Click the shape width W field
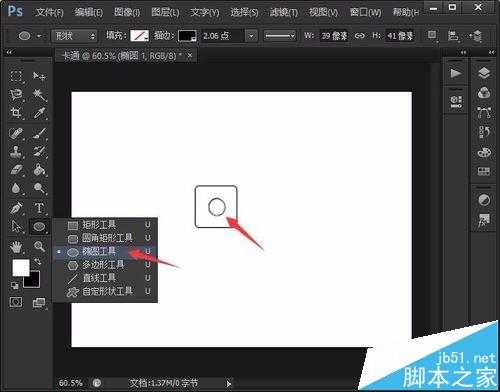The width and height of the screenshot is (500, 392). click(x=334, y=35)
